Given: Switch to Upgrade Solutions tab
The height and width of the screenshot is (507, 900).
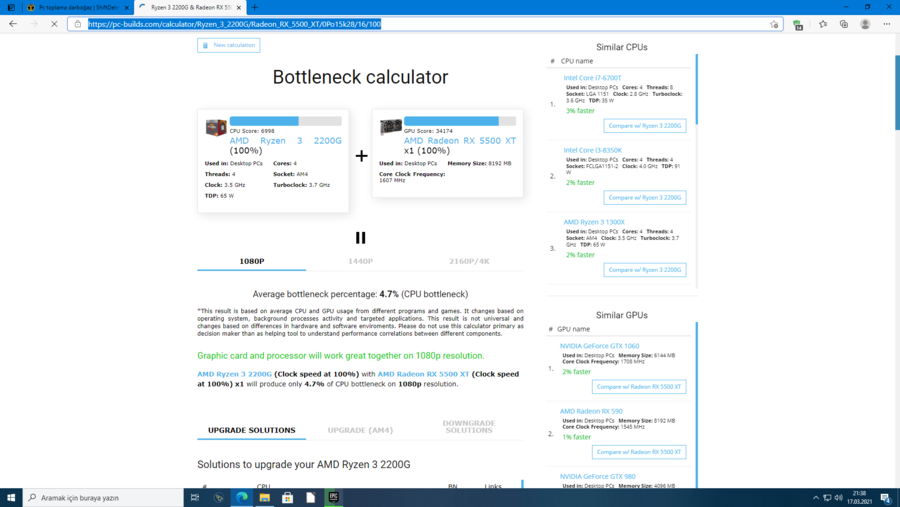Looking at the screenshot, I should coord(251,430).
